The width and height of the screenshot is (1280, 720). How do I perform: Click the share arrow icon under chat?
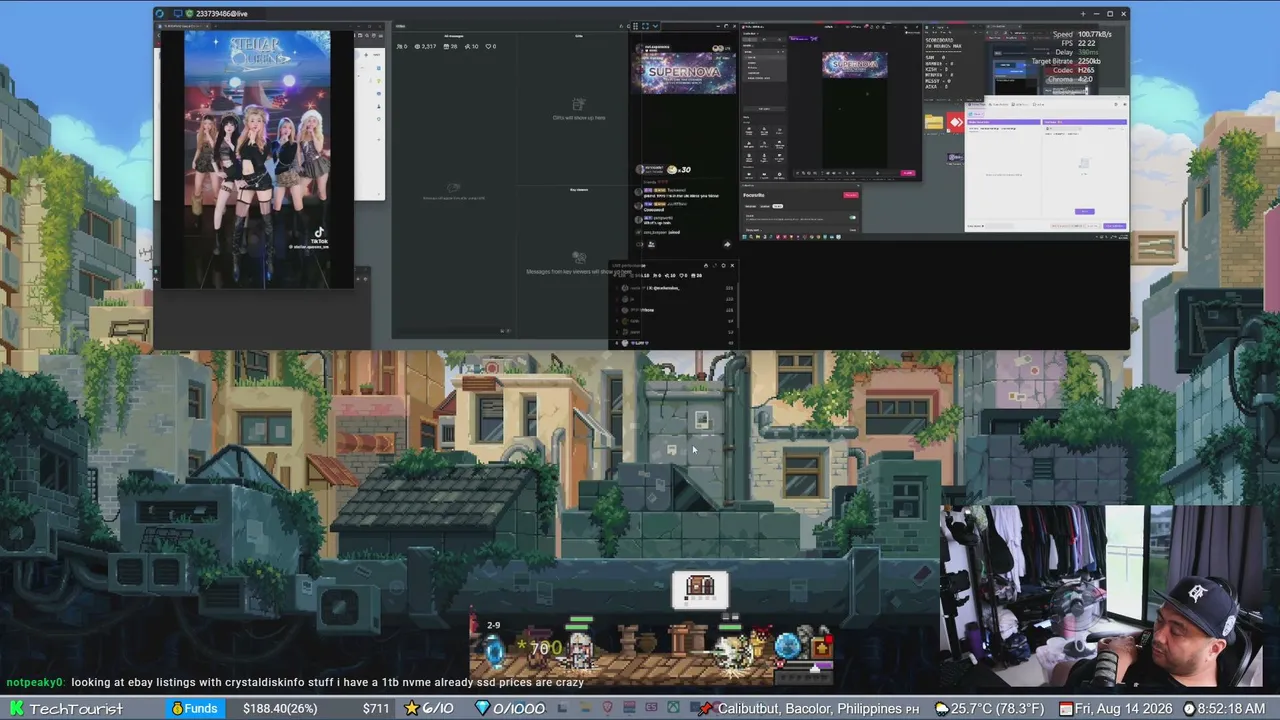tap(727, 244)
